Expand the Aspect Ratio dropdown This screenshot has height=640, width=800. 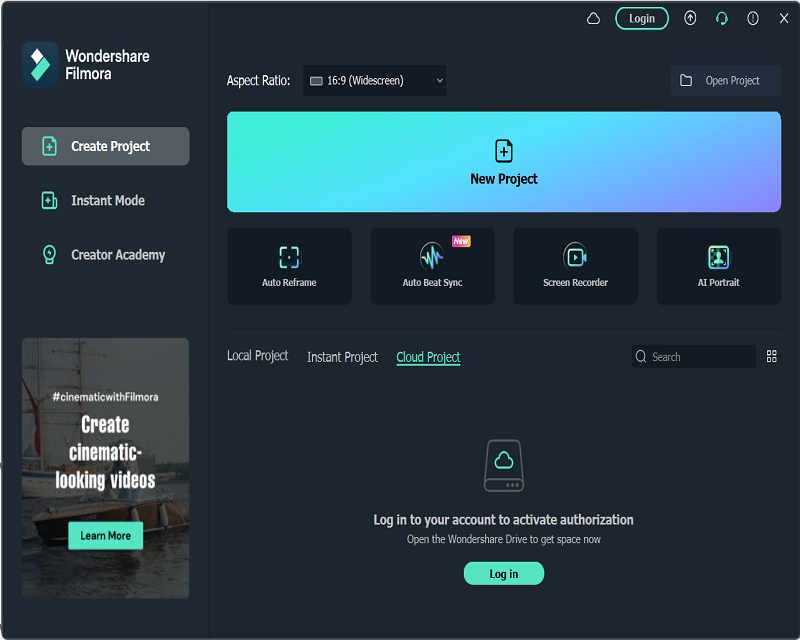point(374,81)
